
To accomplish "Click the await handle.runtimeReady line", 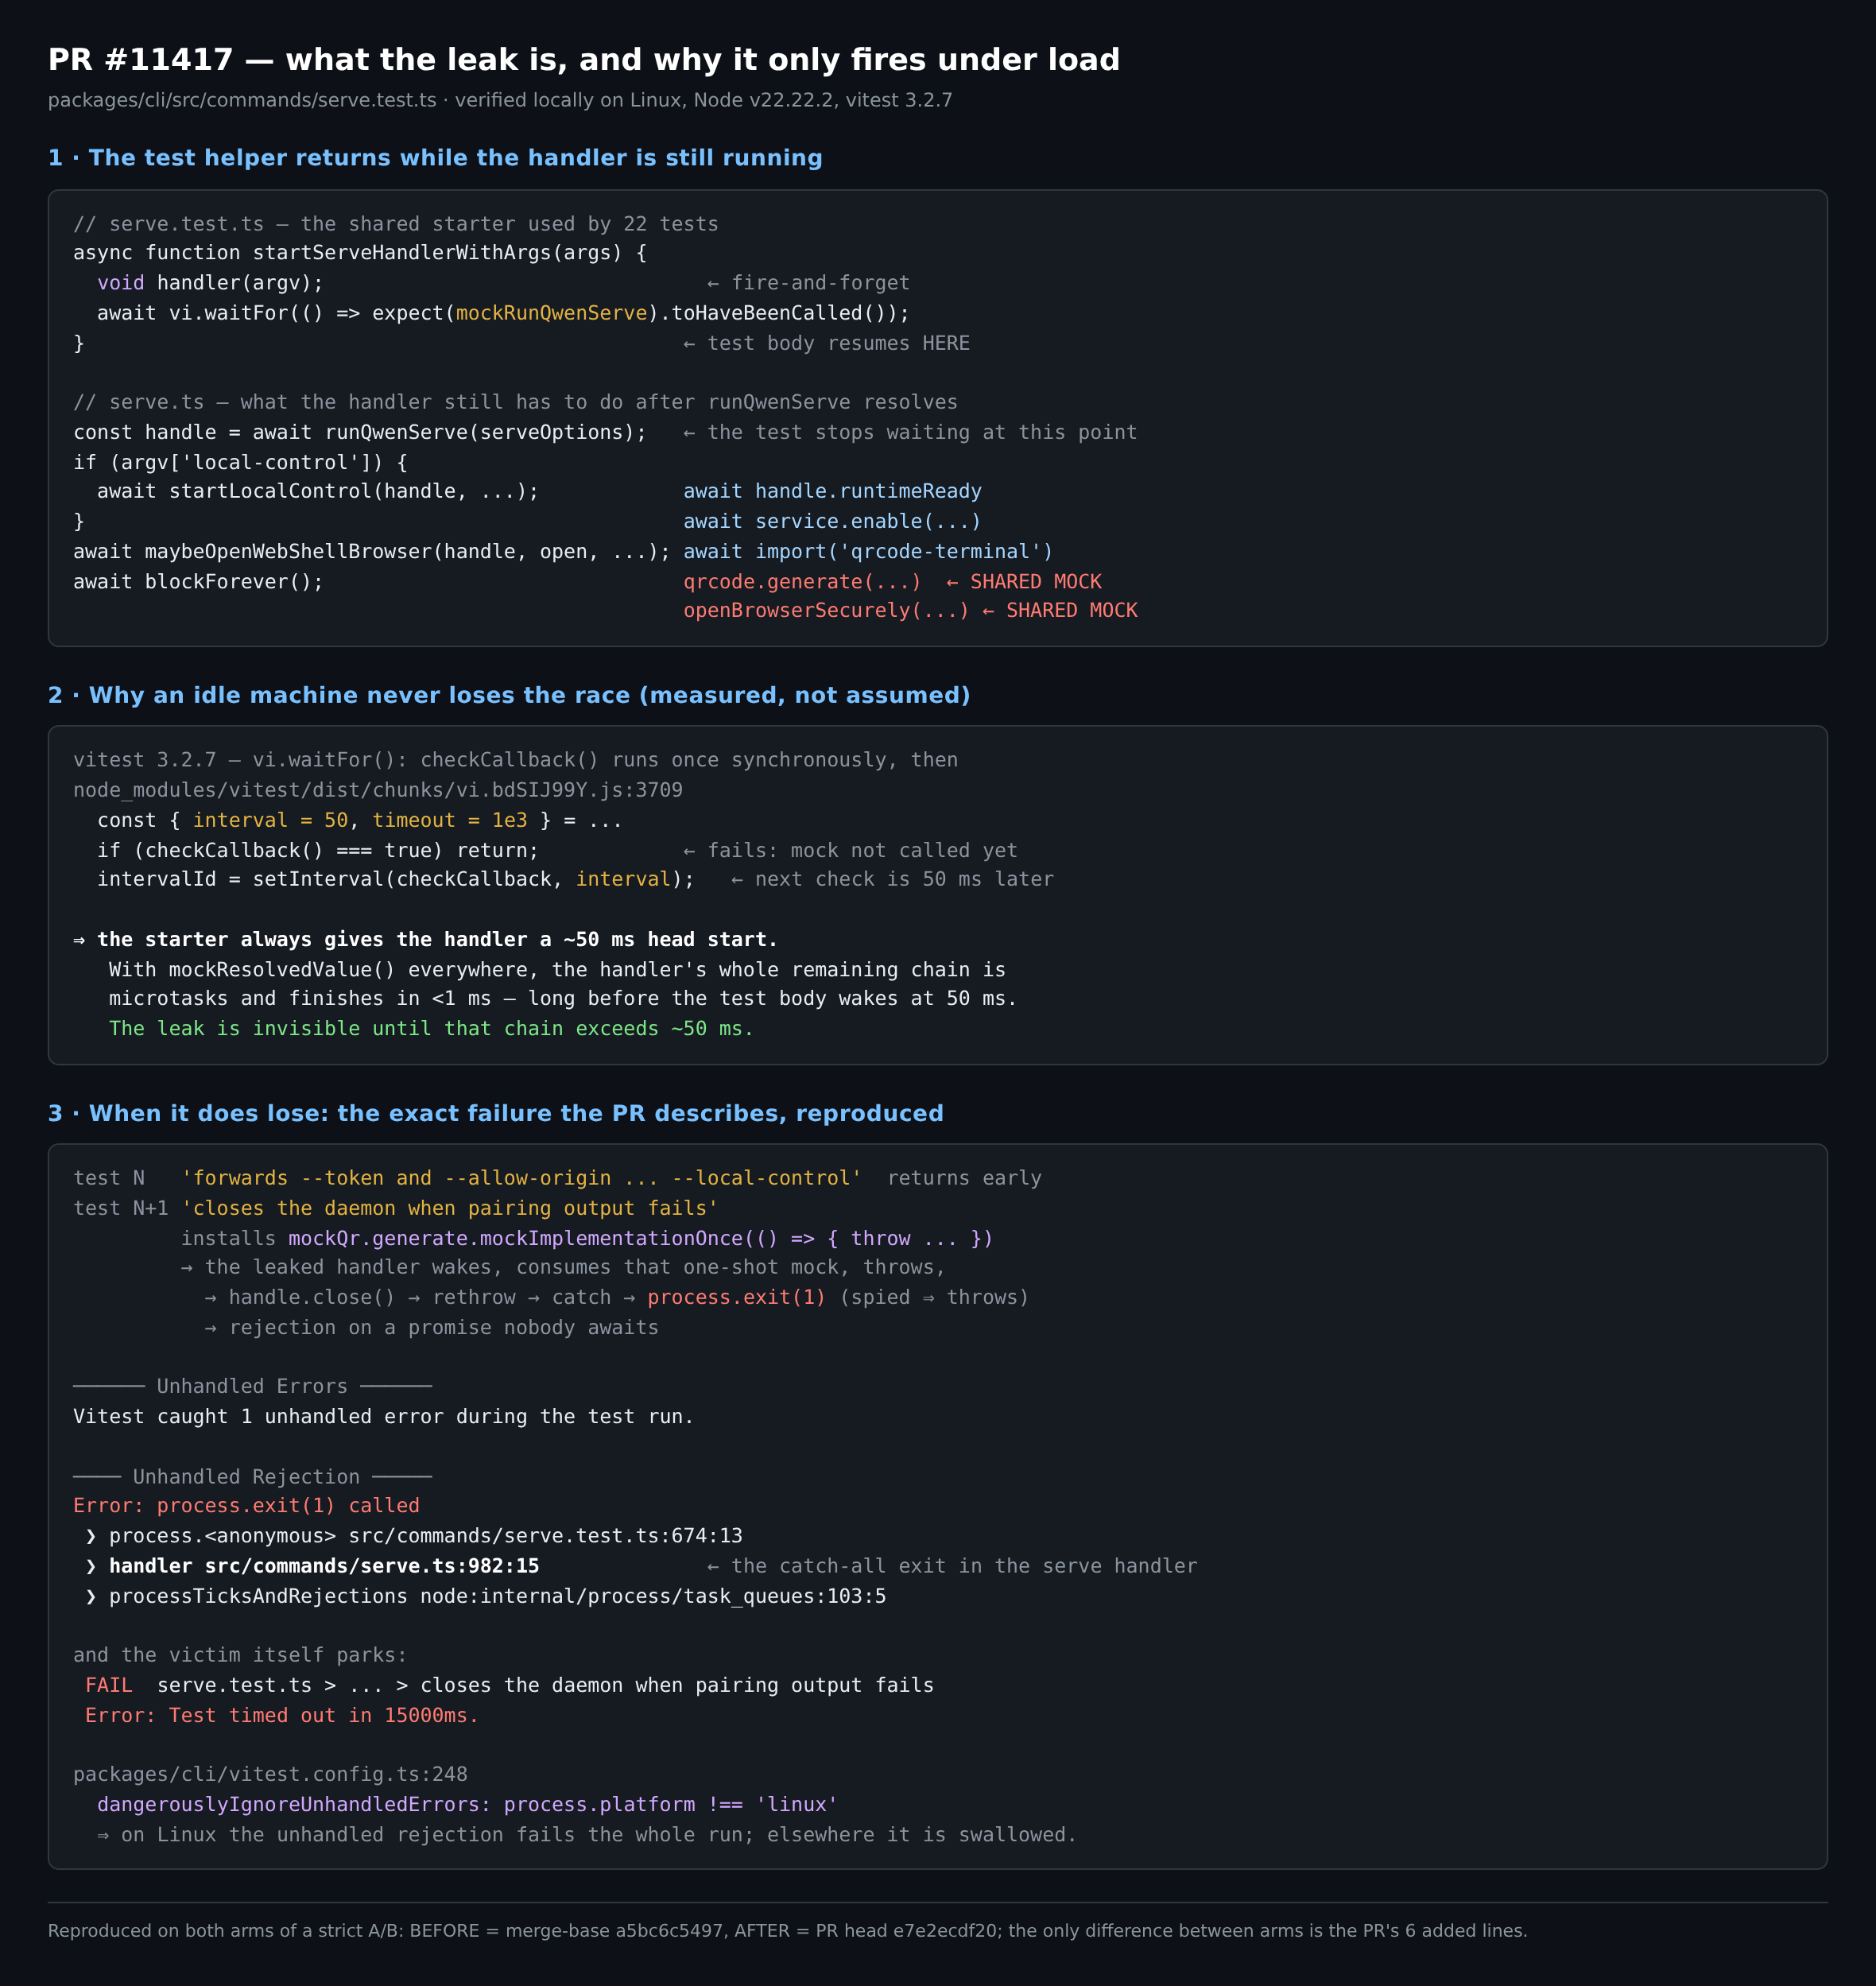I will coord(832,491).
